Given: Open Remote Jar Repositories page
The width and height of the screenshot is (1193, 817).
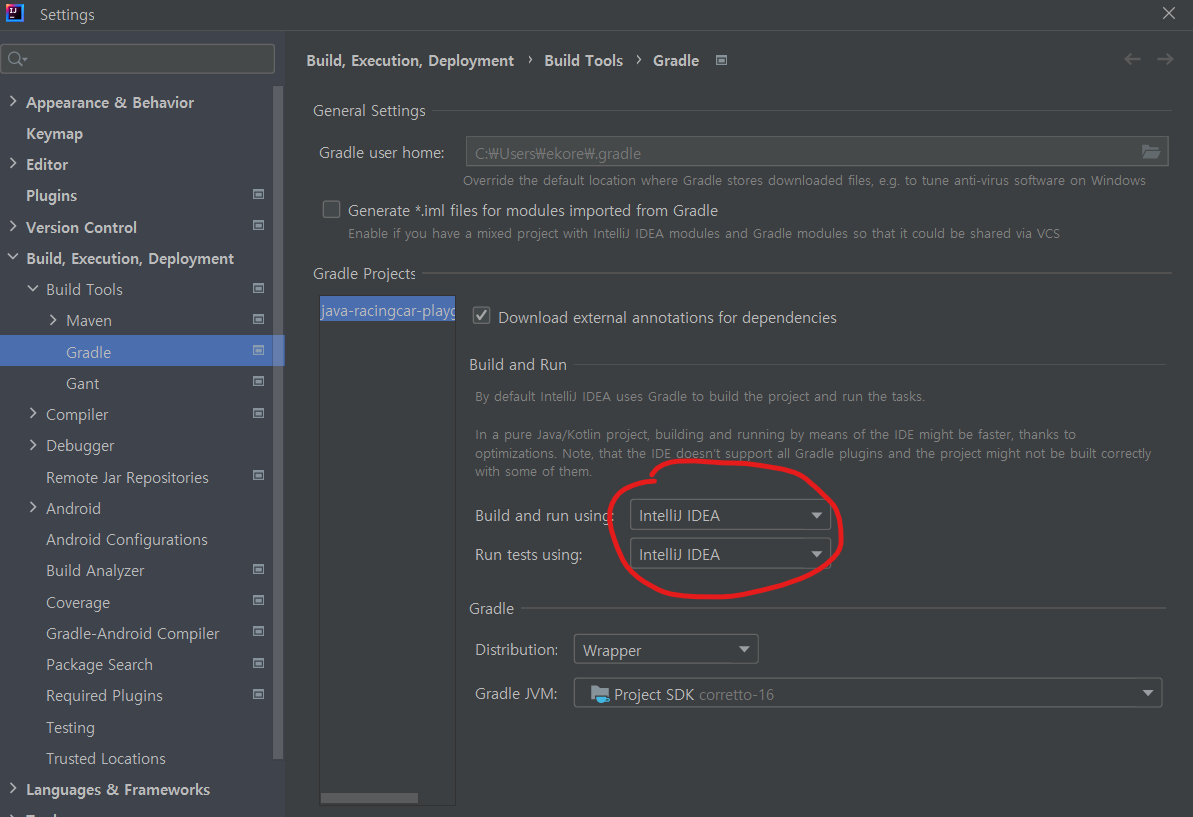Looking at the screenshot, I should 127,478.
